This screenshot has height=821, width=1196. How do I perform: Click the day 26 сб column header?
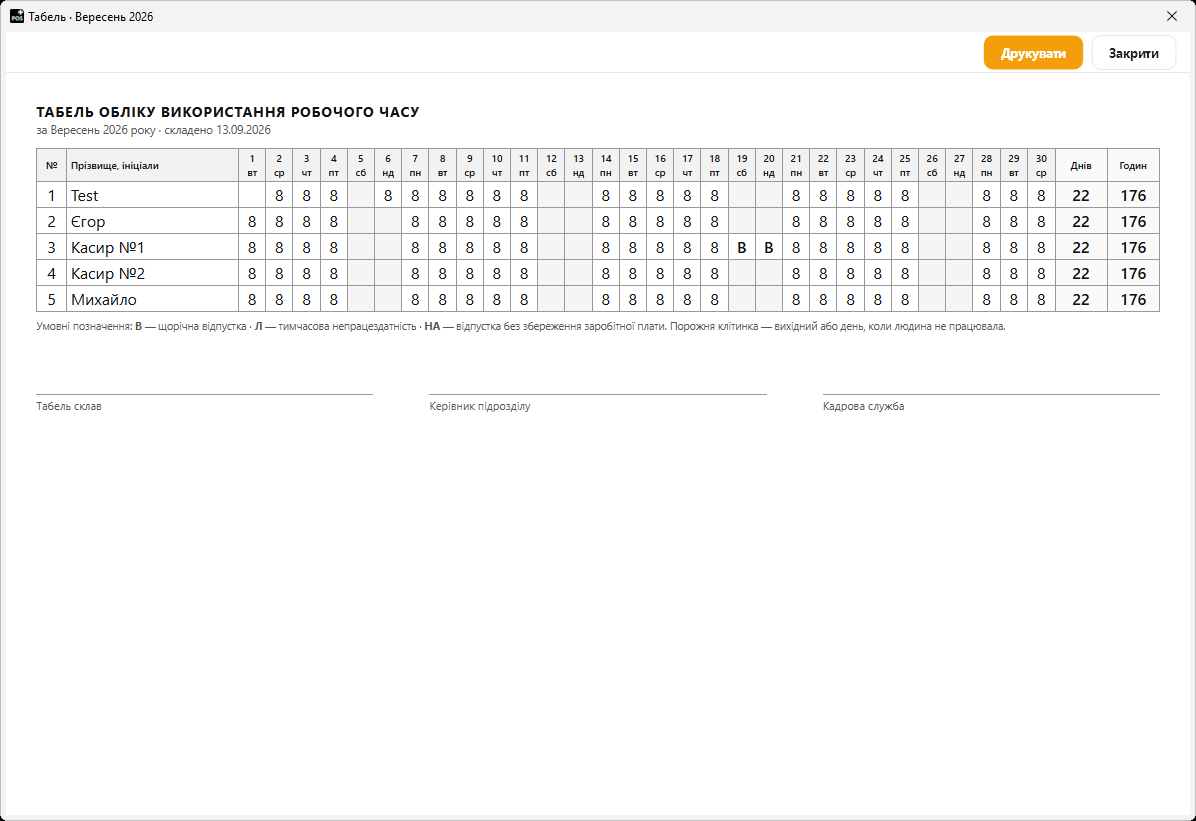(x=932, y=166)
